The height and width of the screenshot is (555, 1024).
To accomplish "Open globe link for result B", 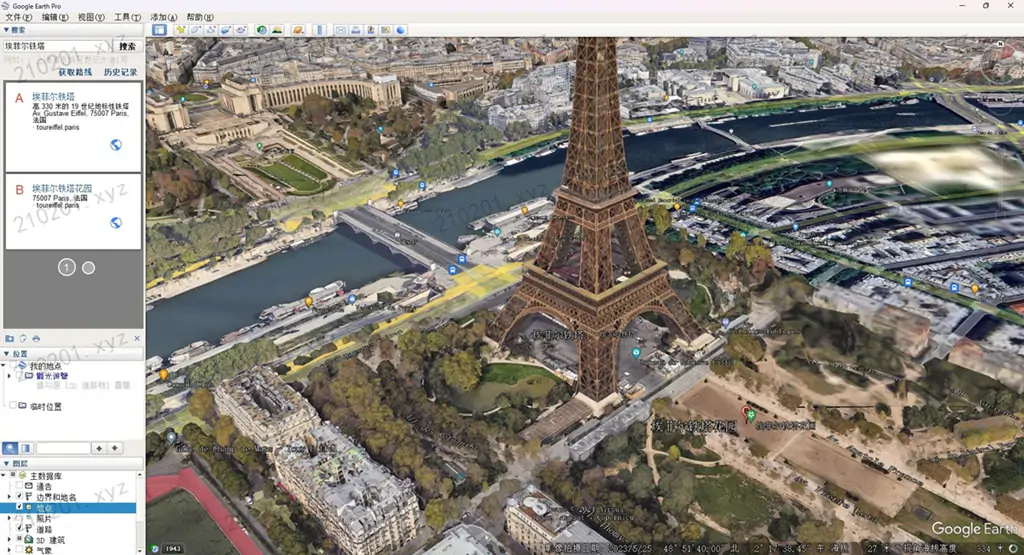I will click(116, 223).
